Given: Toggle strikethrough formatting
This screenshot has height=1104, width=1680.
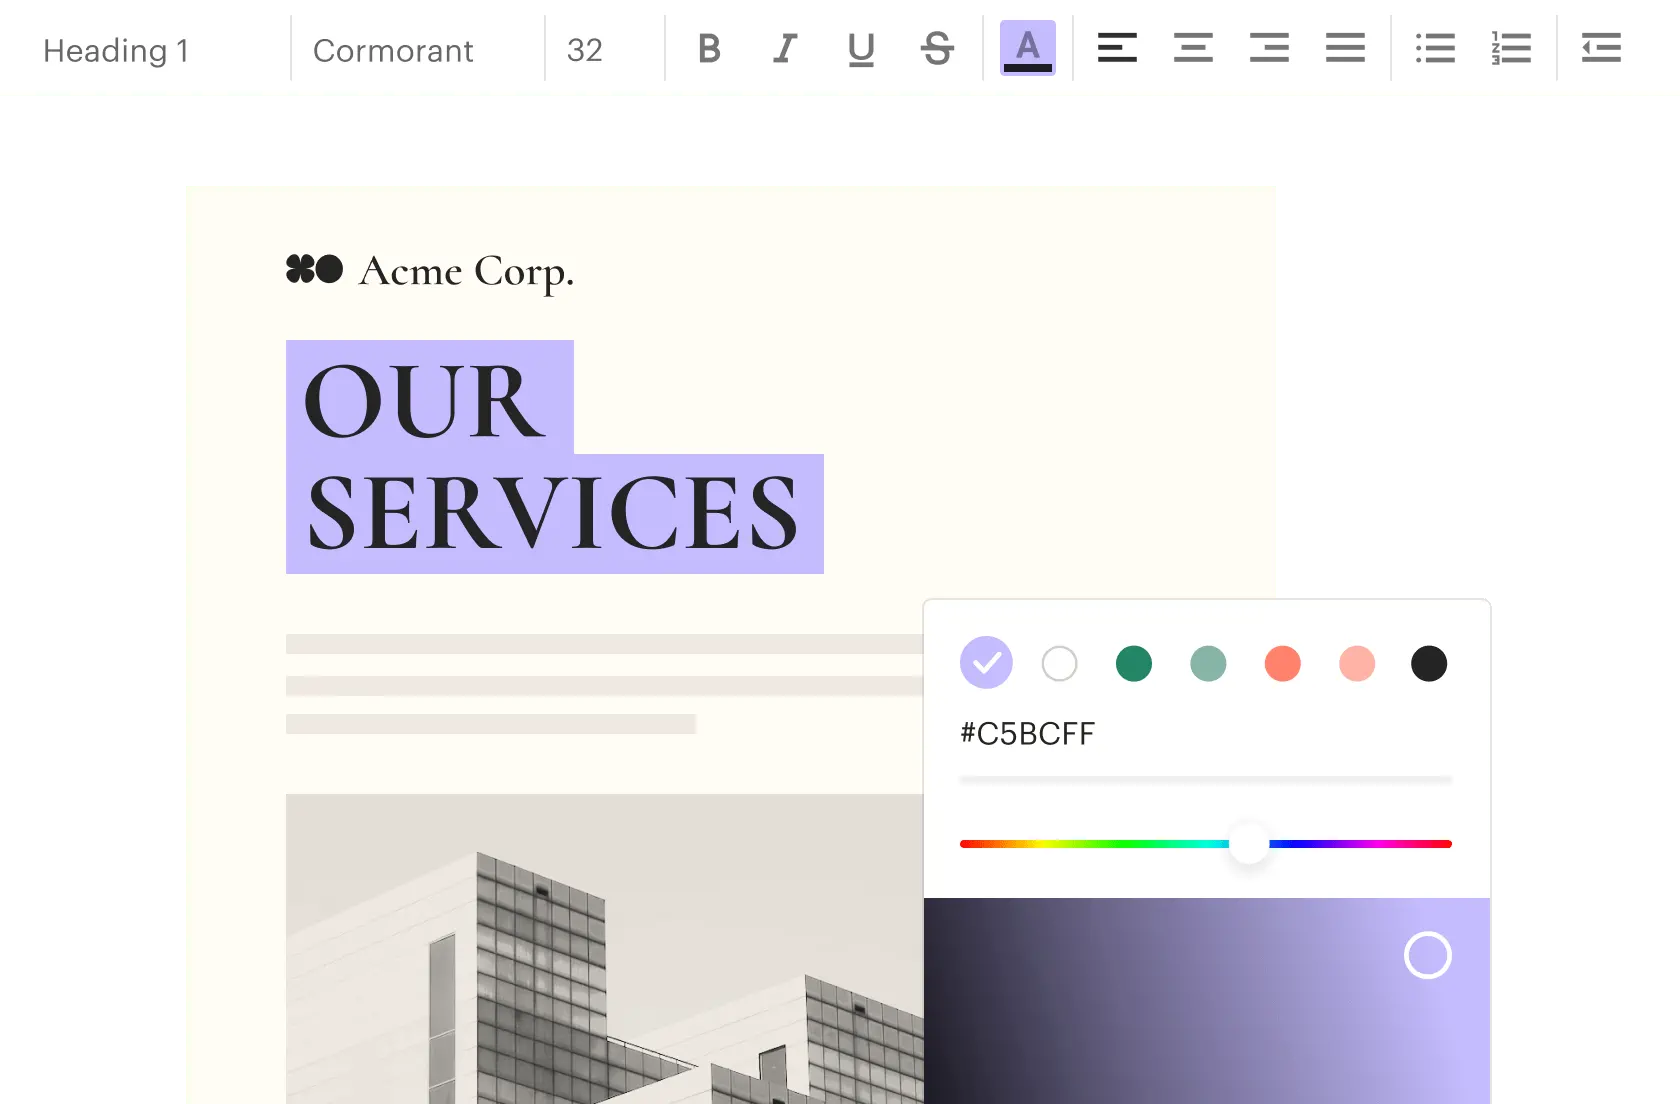Looking at the screenshot, I should [x=937, y=48].
